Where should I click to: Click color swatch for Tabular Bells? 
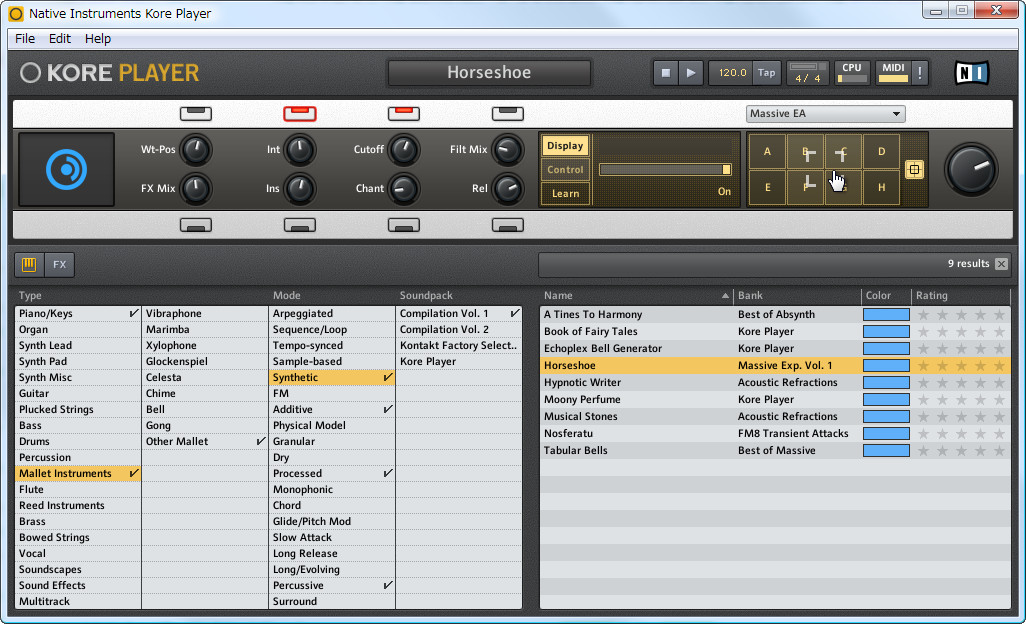coord(886,451)
